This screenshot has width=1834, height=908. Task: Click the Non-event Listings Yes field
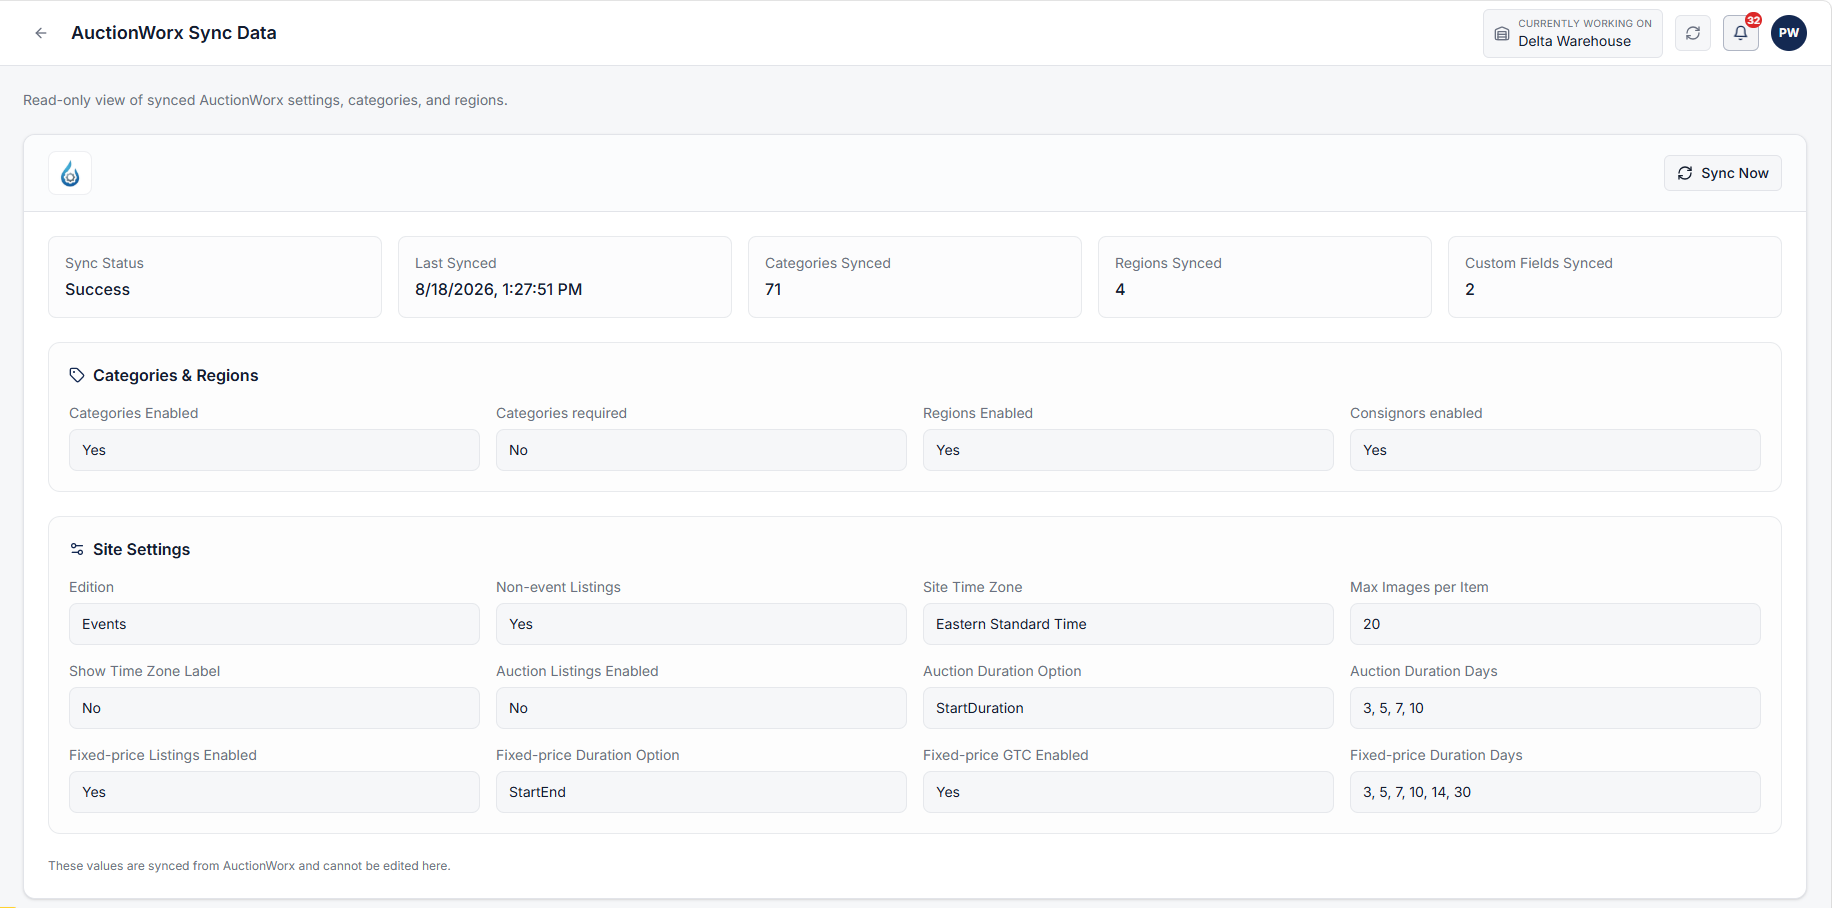(701, 624)
